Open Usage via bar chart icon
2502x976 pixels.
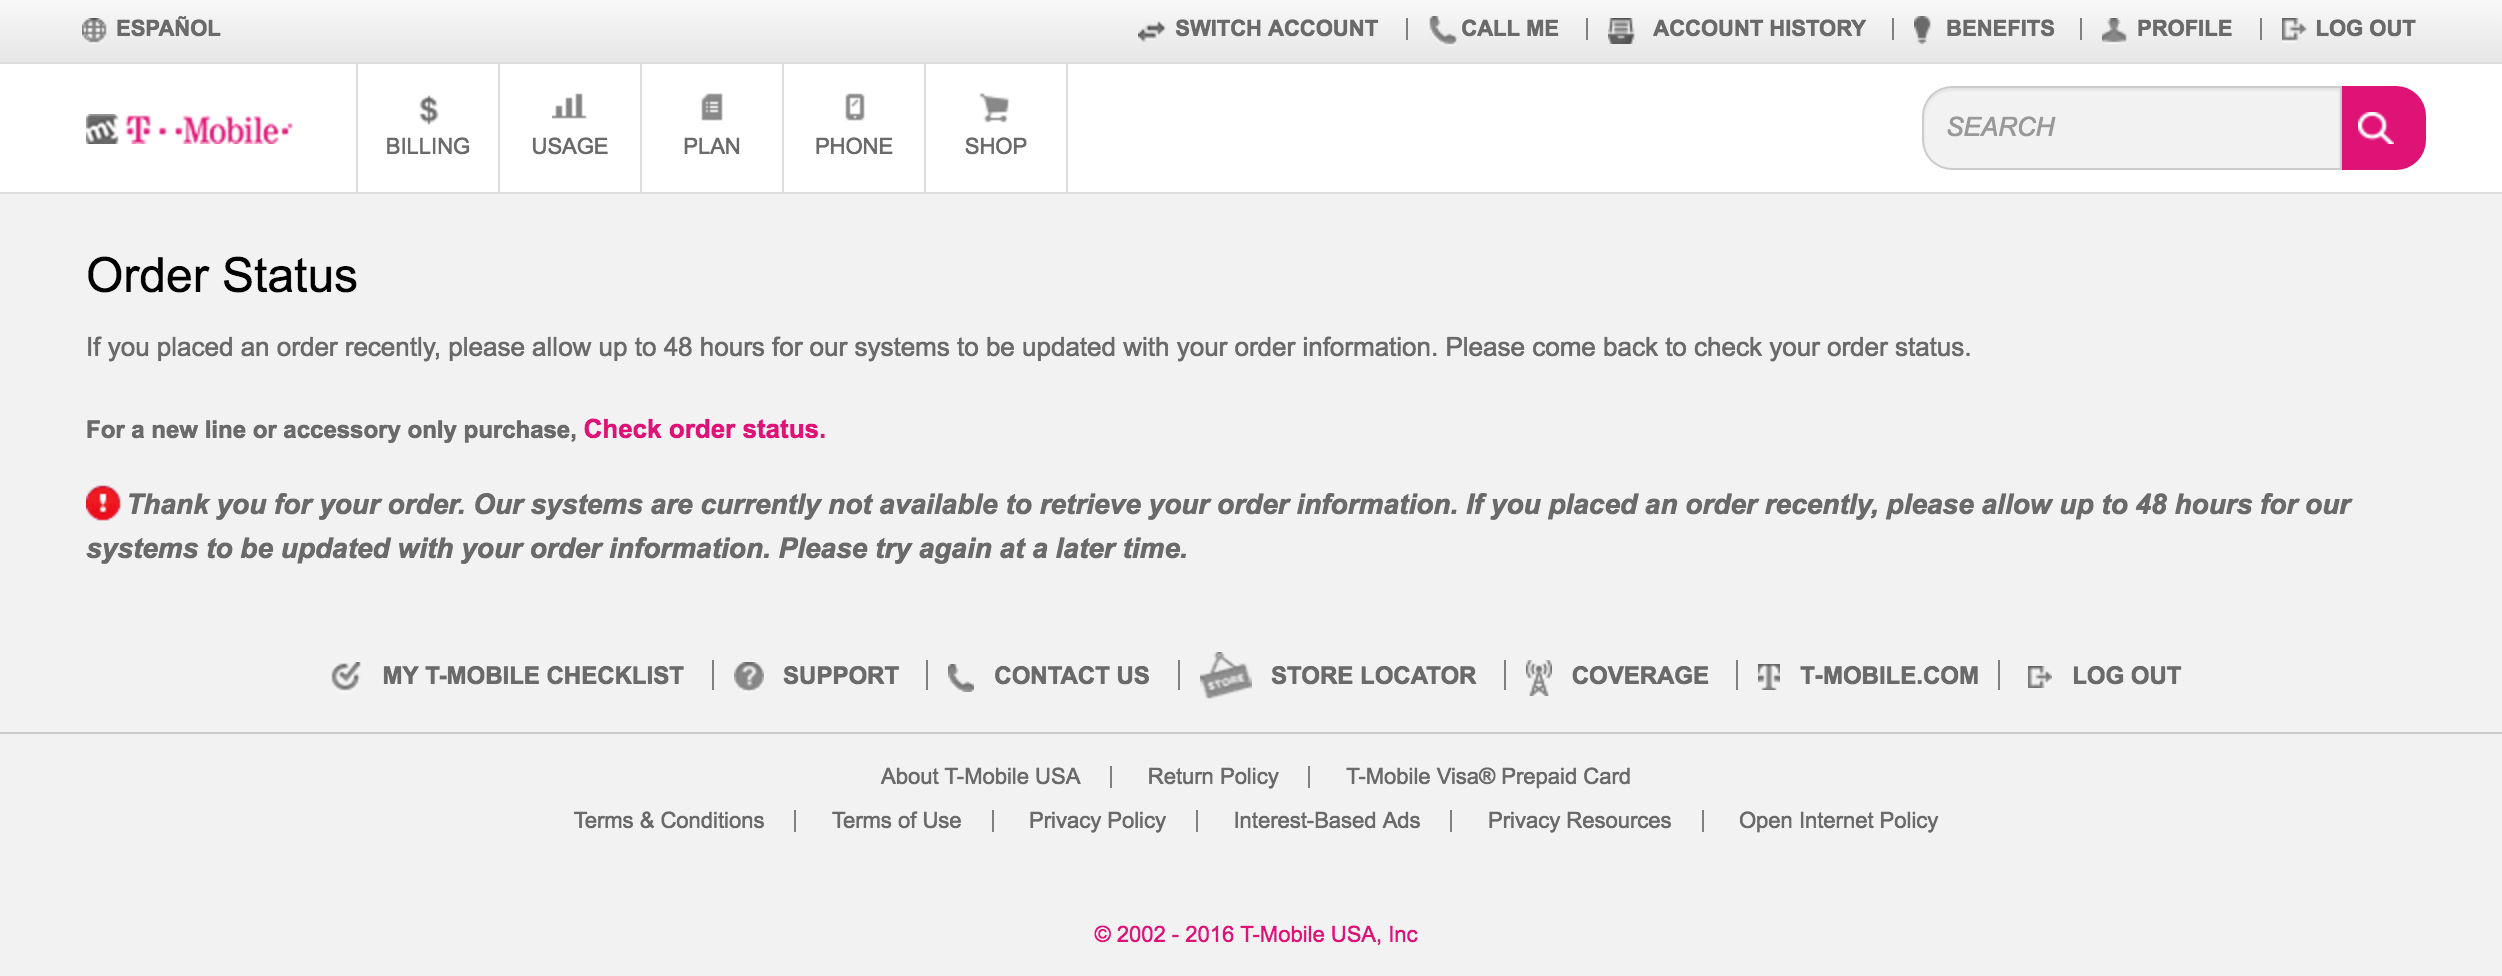tap(569, 107)
